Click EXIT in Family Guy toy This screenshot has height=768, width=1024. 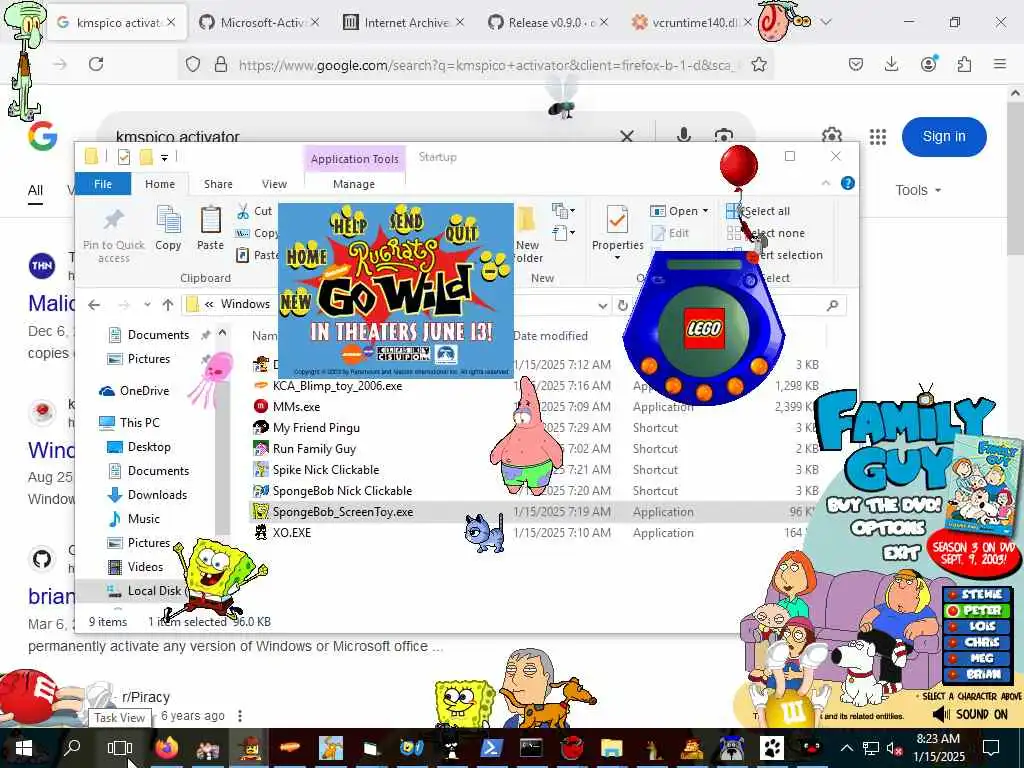pyautogui.click(x=901, y=554)
